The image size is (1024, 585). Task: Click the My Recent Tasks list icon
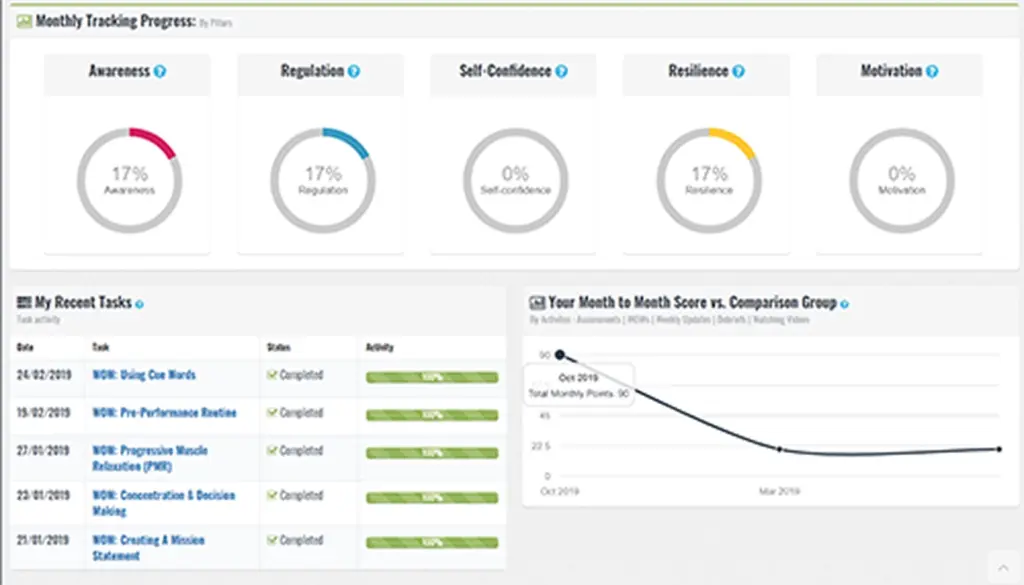[x=26, y=303]
